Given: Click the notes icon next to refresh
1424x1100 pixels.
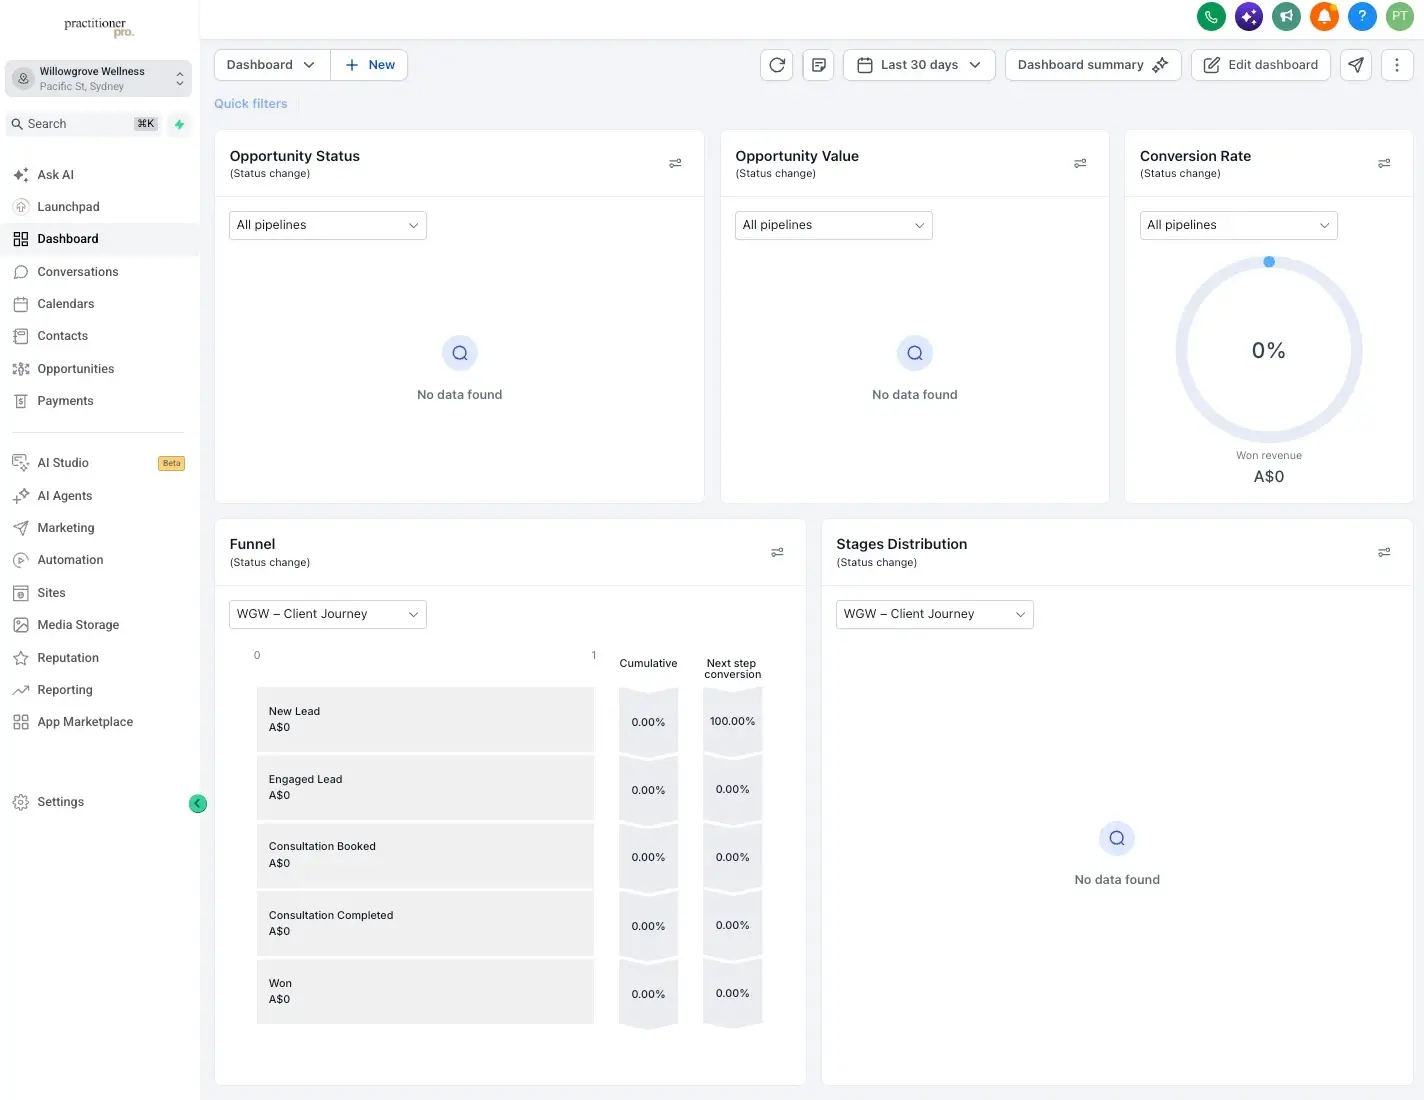Looking at the screenshot, I should [819, 65].
